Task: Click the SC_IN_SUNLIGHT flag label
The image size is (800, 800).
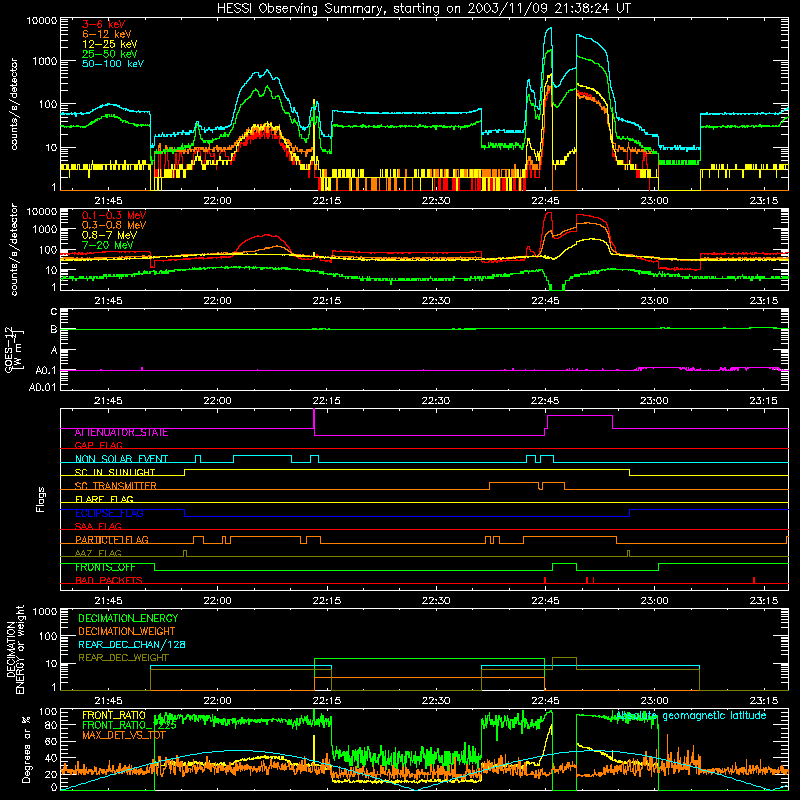Action: point(115,472)
